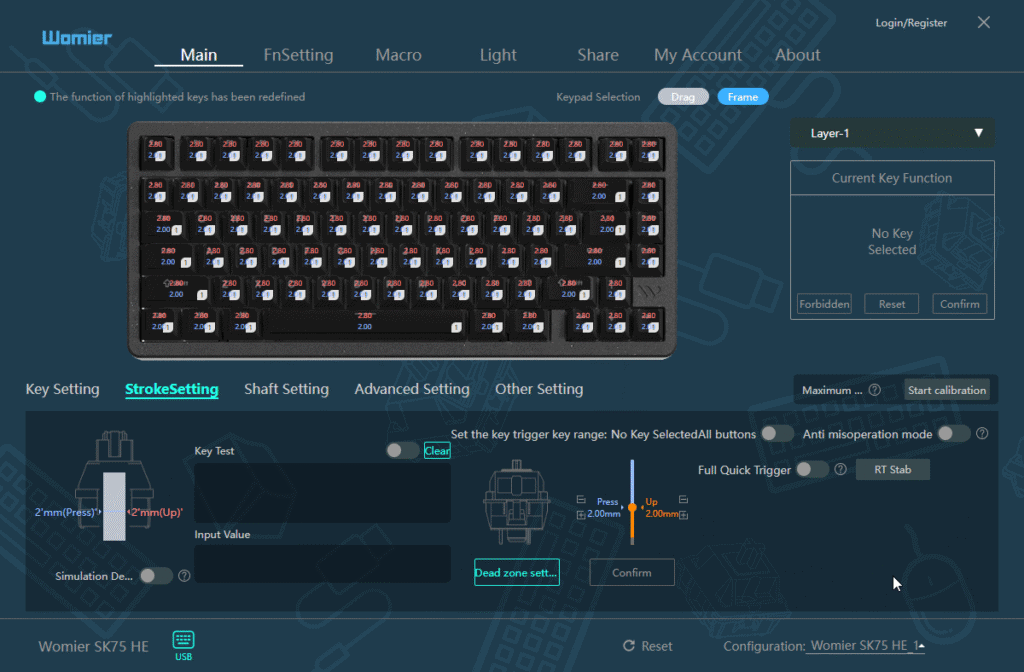
Task: Click the help icon next to Maximum
Action: (x=874, y=390)
